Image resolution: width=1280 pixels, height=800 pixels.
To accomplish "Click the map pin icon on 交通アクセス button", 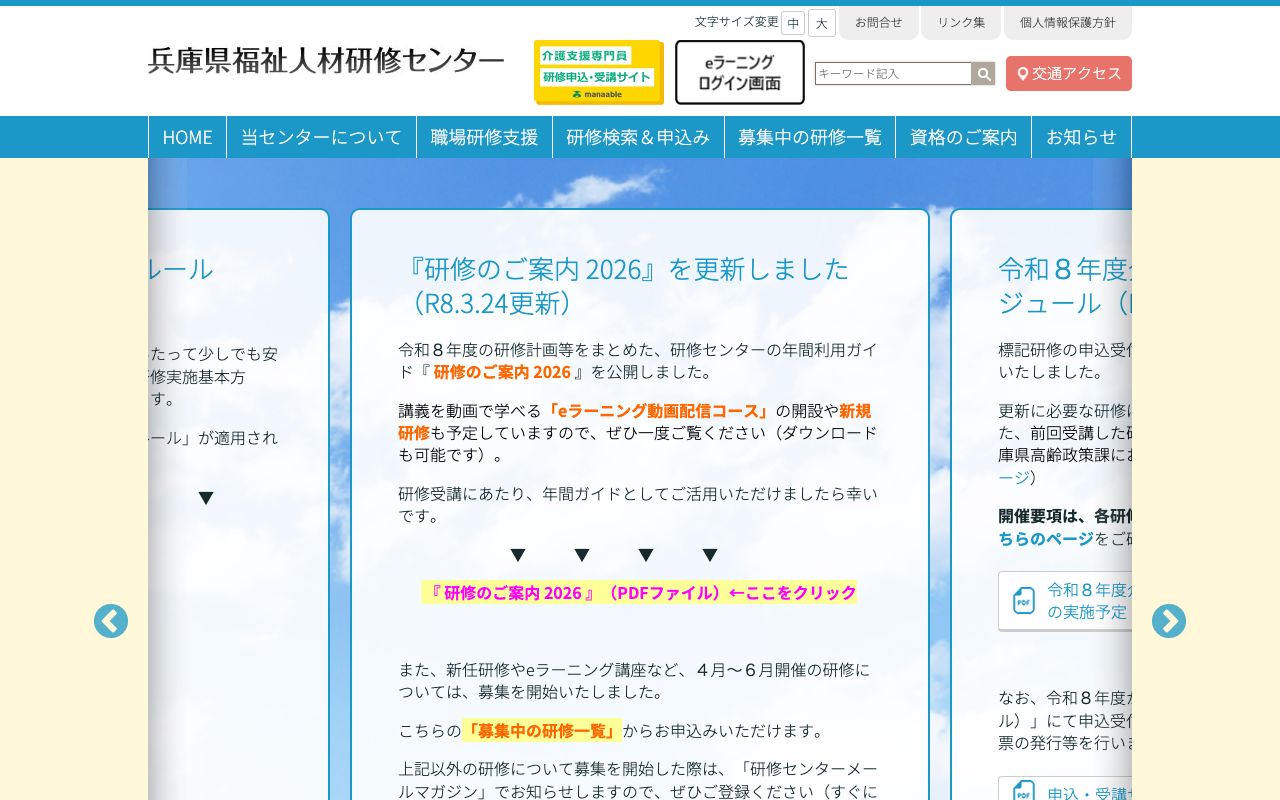I will [x=1023, y=73].
